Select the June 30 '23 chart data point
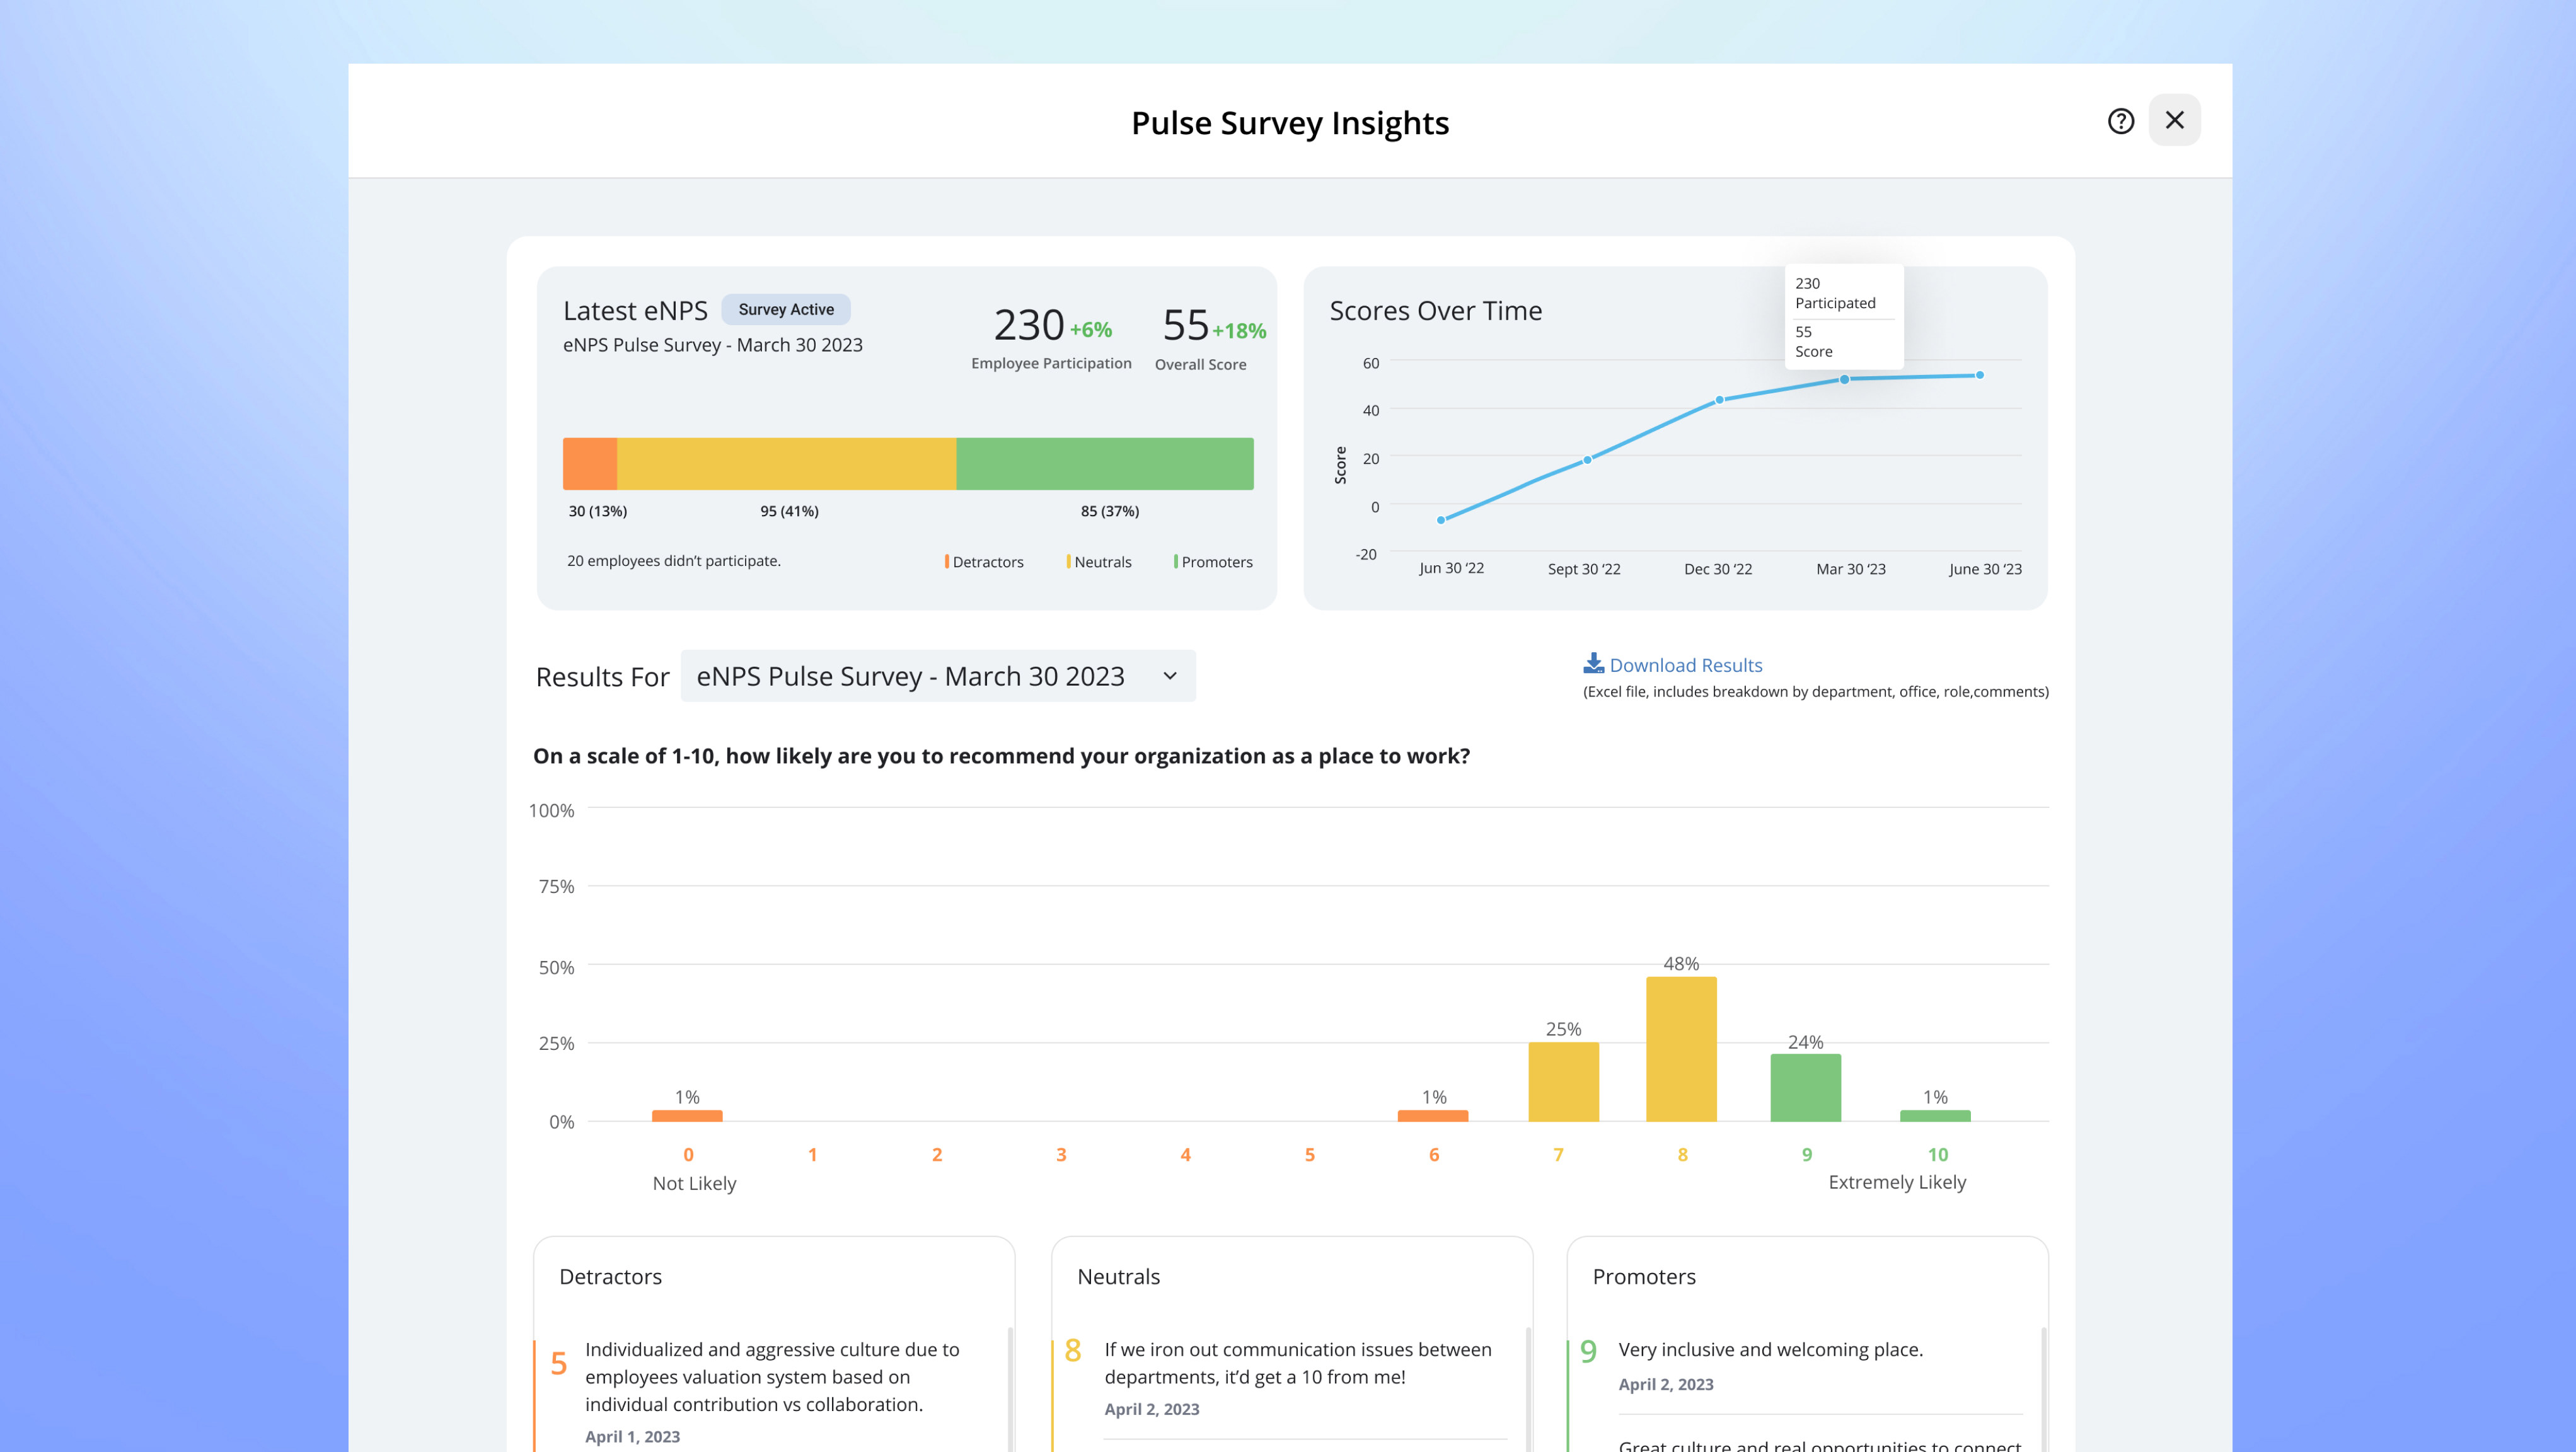This screenshot has width=2576, height=1452. [1980, 375]
